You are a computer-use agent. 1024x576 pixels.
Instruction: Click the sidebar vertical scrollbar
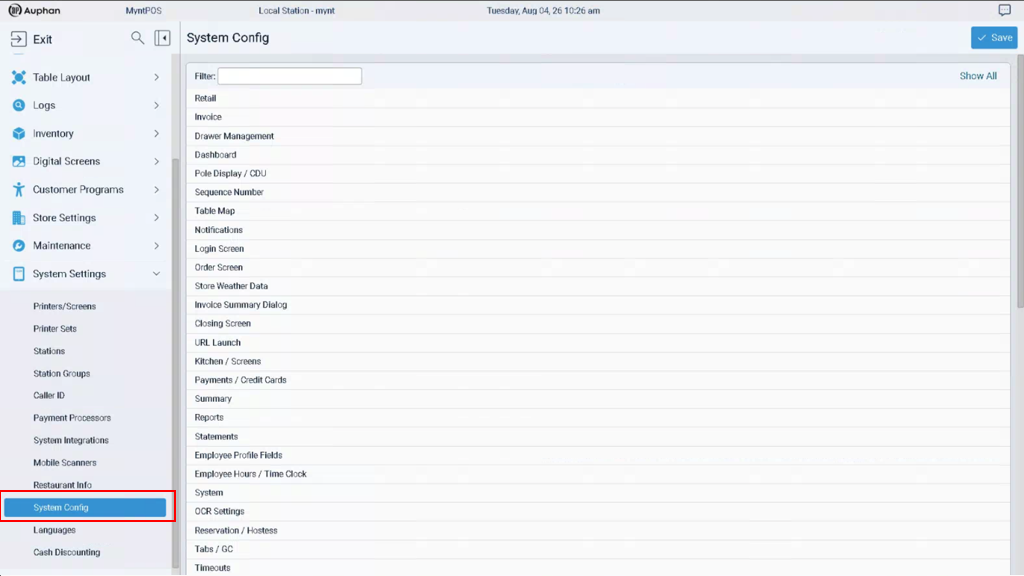[175, 362]
